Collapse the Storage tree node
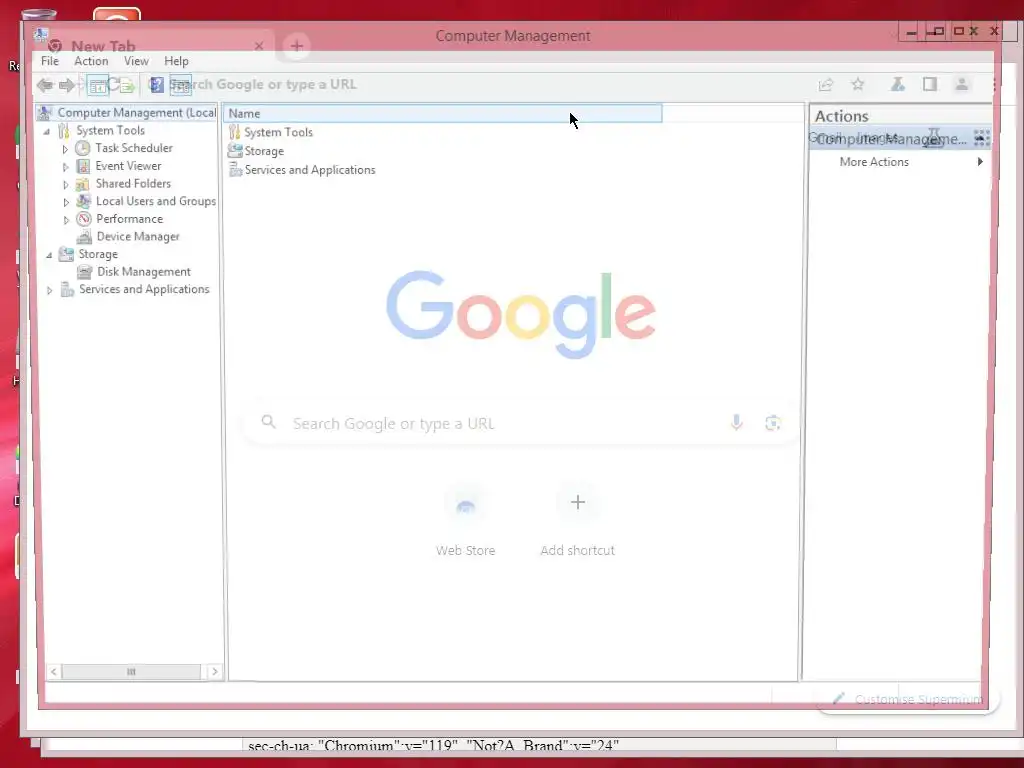Viewport: 1024px width, 768px height. [x=49, y=255]
